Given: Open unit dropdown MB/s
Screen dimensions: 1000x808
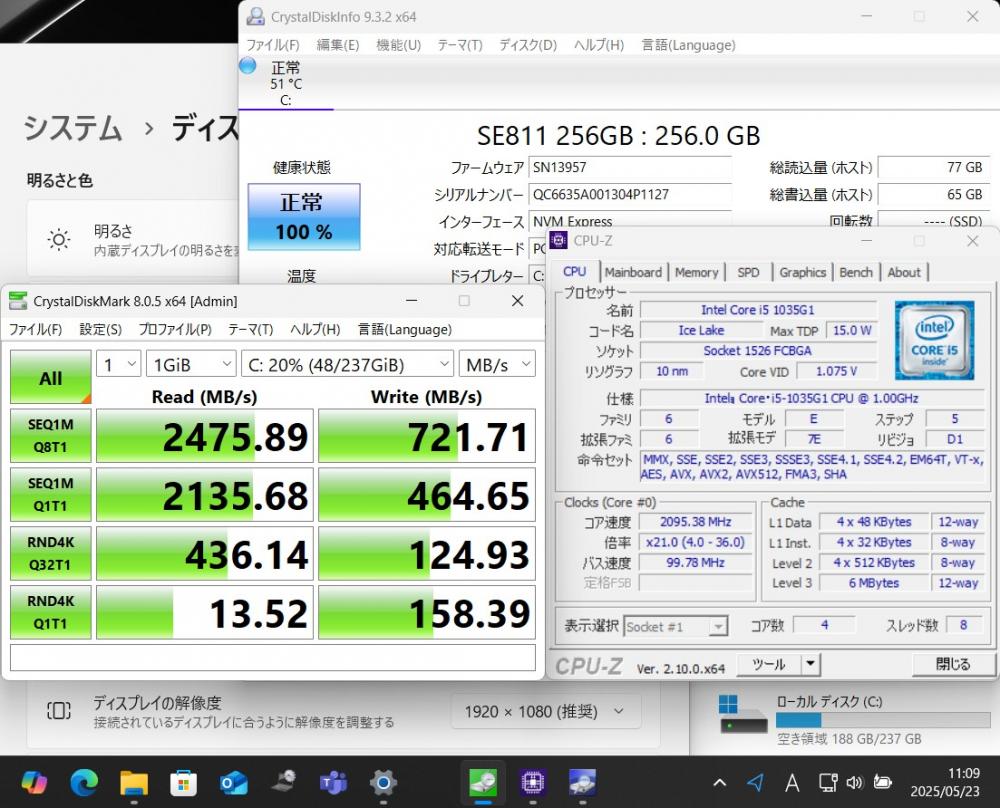Looking at the screenshot, I should coord(497,364).
